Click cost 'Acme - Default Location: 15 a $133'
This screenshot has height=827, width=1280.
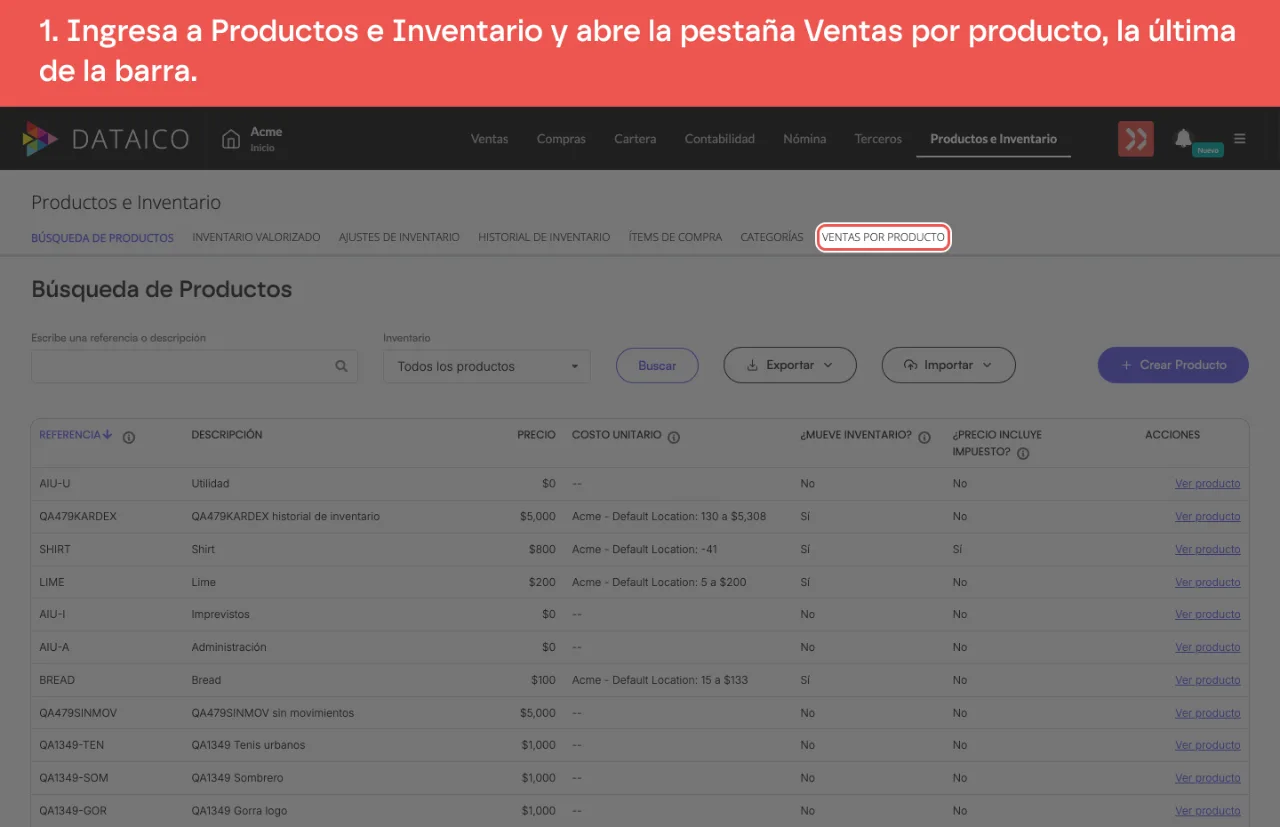point(660,680)
